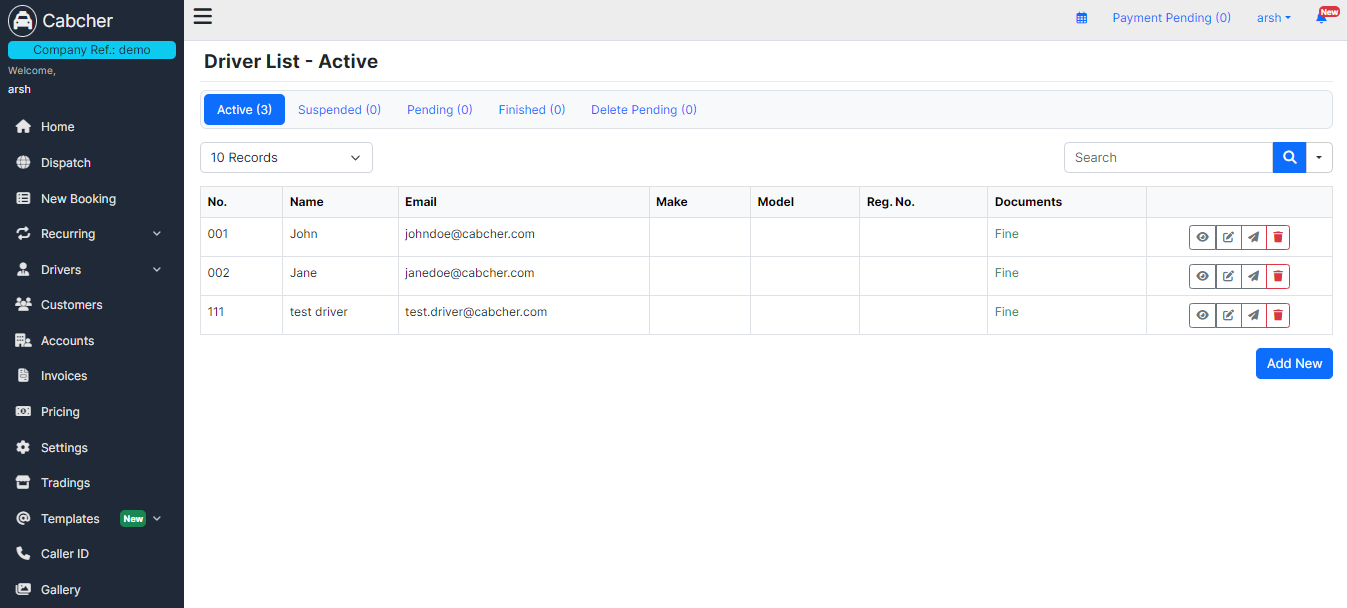Switch to the Delete Pending (0) tab

tap(643, 110)
